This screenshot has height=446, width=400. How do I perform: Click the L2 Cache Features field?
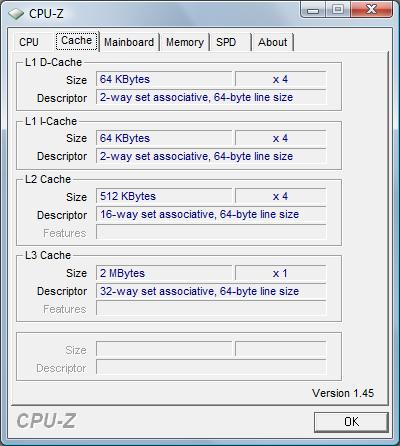(x=211, y=232)
